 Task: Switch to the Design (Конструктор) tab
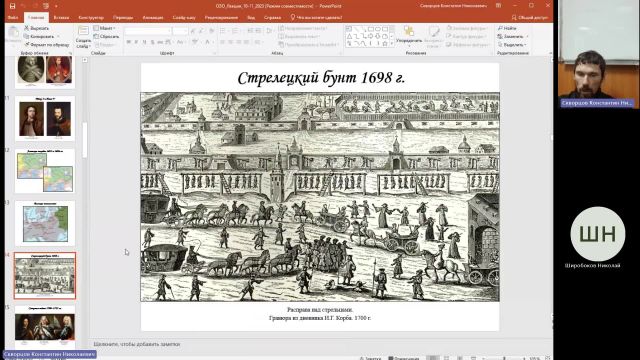click(x=91, y=18)
